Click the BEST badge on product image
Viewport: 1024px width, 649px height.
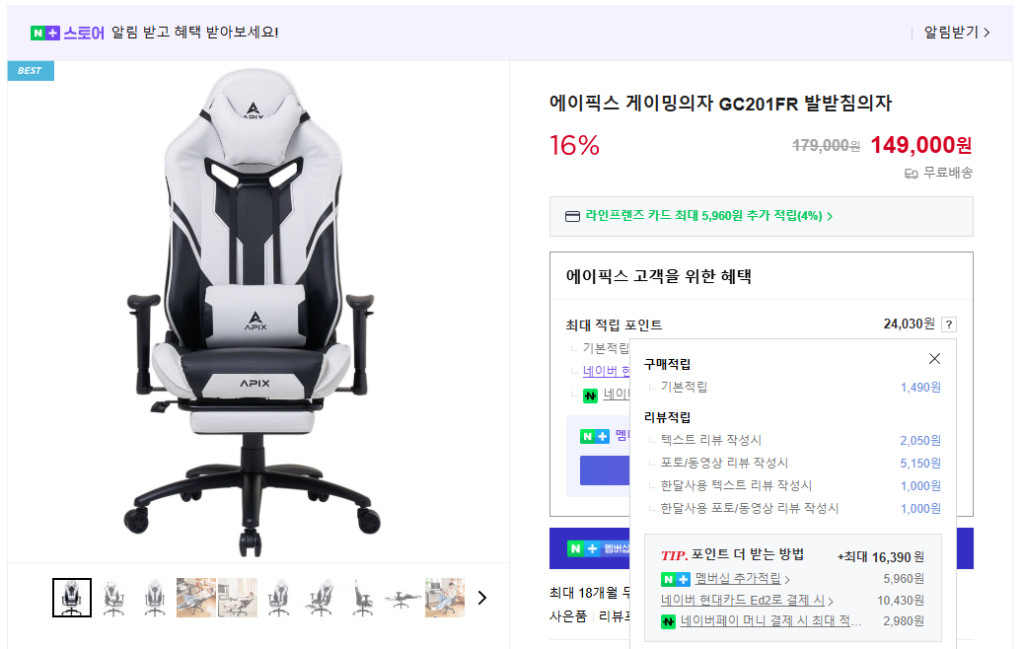(x=30, y=71)
